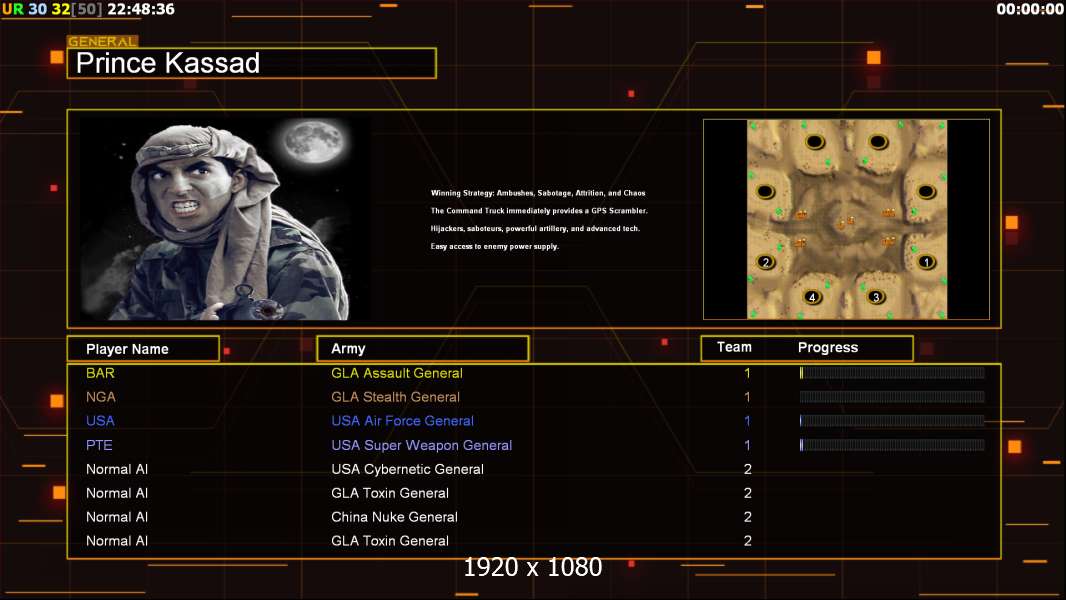1066x600 pixels.
Task: Click USA Cybernetic General army entry
Action: coord(407,469)
